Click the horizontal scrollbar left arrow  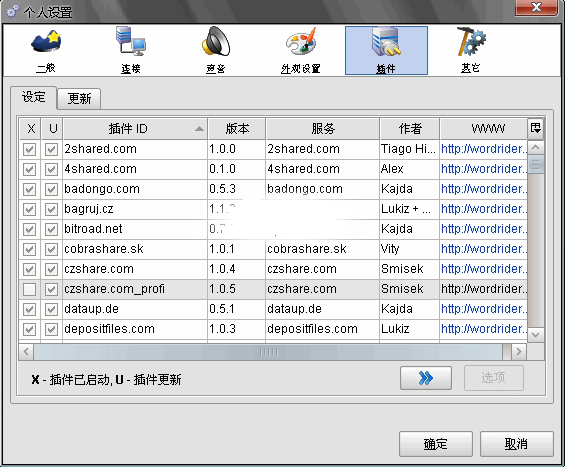(26, 352)
